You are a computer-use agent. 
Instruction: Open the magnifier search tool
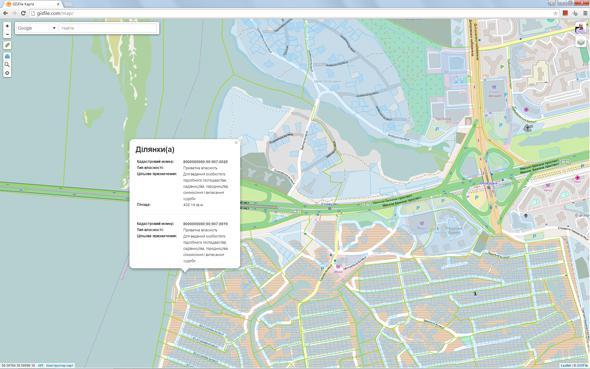coord(7,65)
